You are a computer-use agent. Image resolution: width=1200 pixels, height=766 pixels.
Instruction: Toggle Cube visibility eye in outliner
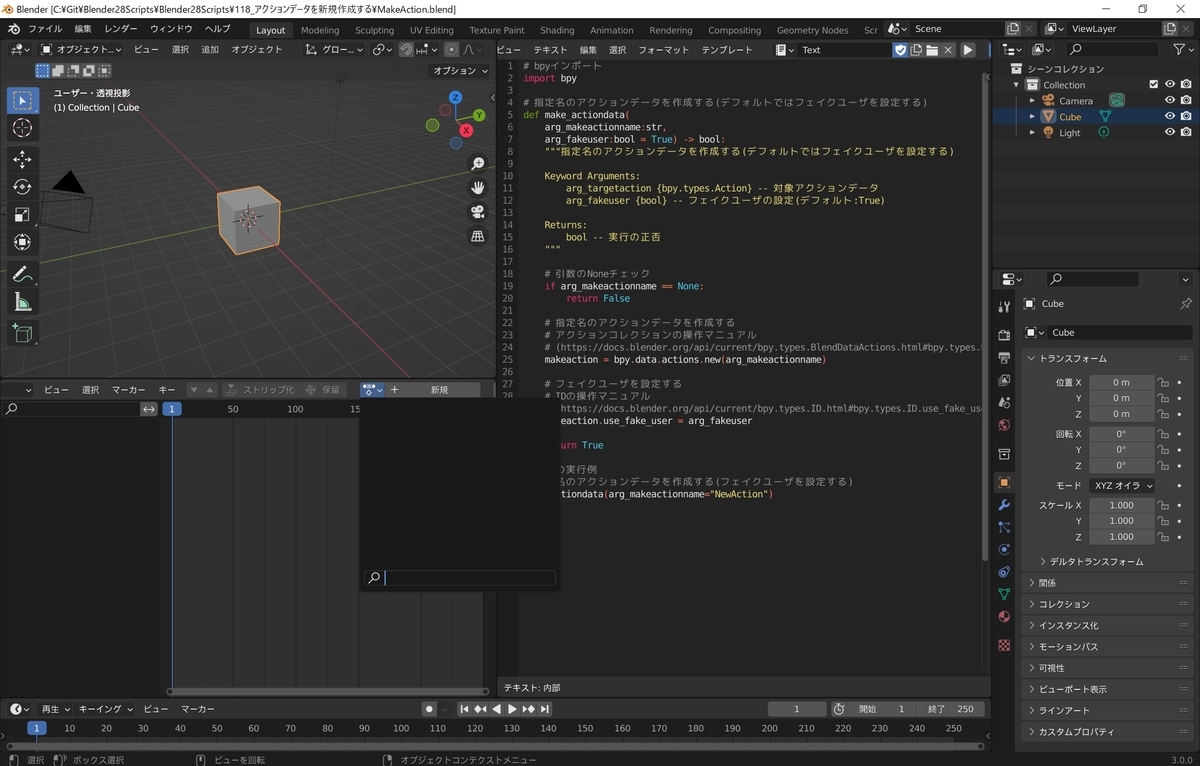pyautogui.click(x=1170, y=116)
